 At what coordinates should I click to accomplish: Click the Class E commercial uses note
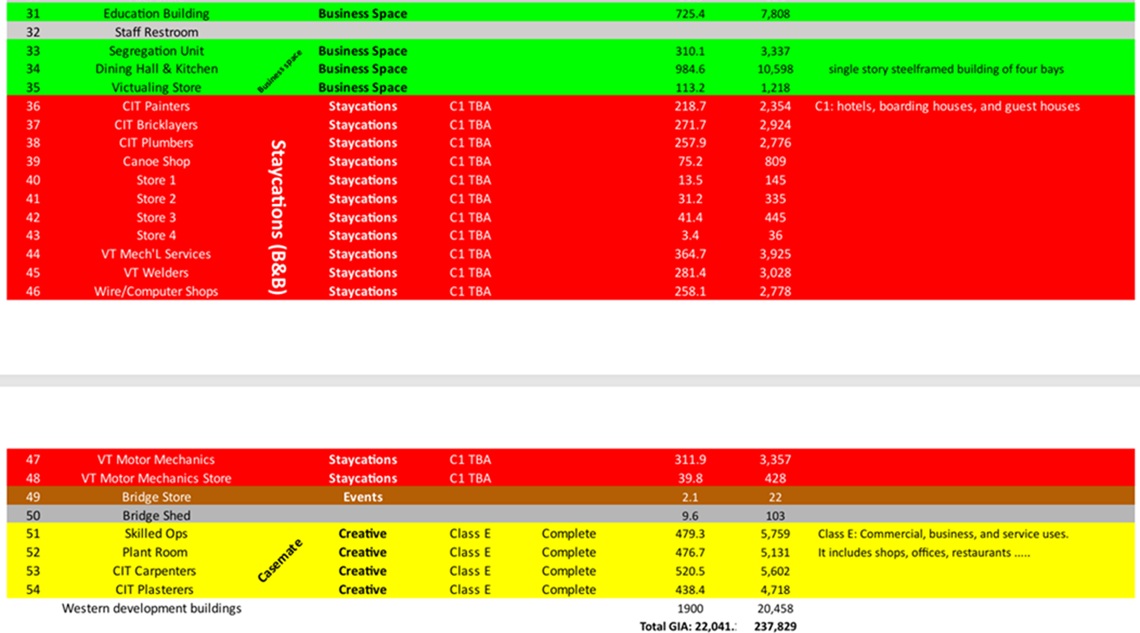point(942,534)
